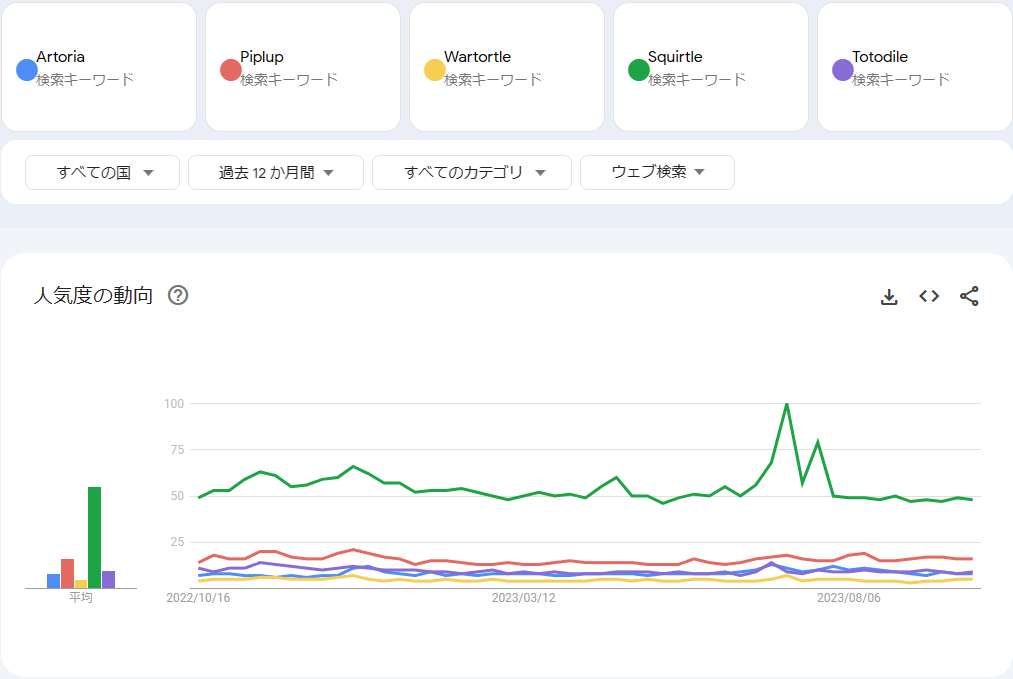Click the blue Artoria color dot
The image size is (1013, 679).
(x=27, y=70)
